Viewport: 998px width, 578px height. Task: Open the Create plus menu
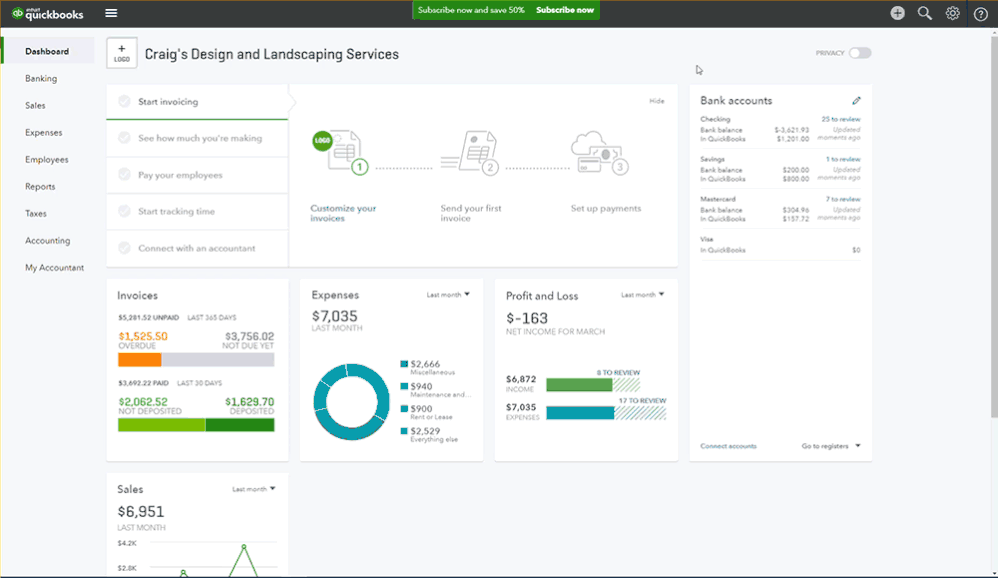click(897, 13)
